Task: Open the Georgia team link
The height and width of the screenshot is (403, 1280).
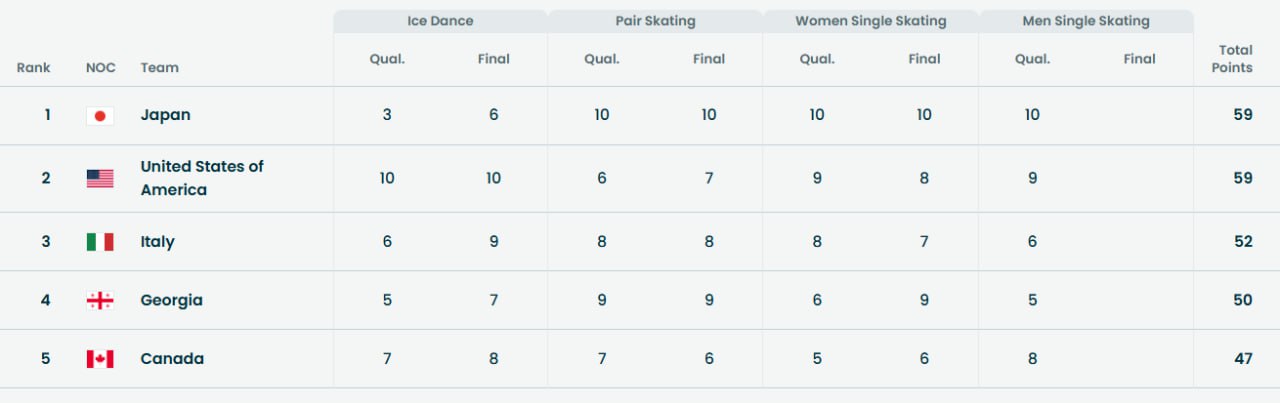Action: [x=171, y=300]
